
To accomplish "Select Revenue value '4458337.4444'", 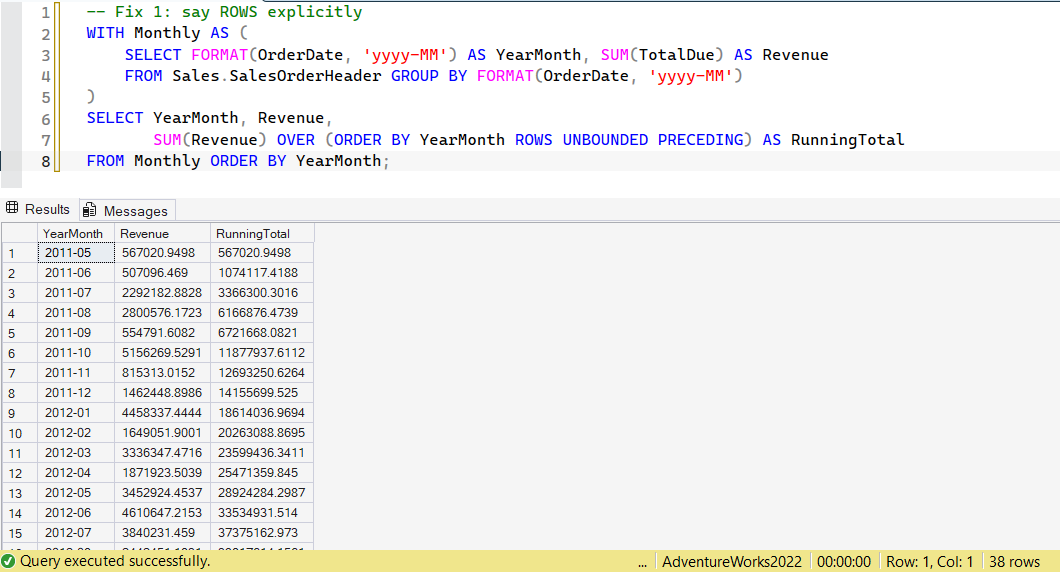I will (x=162, y=412).
